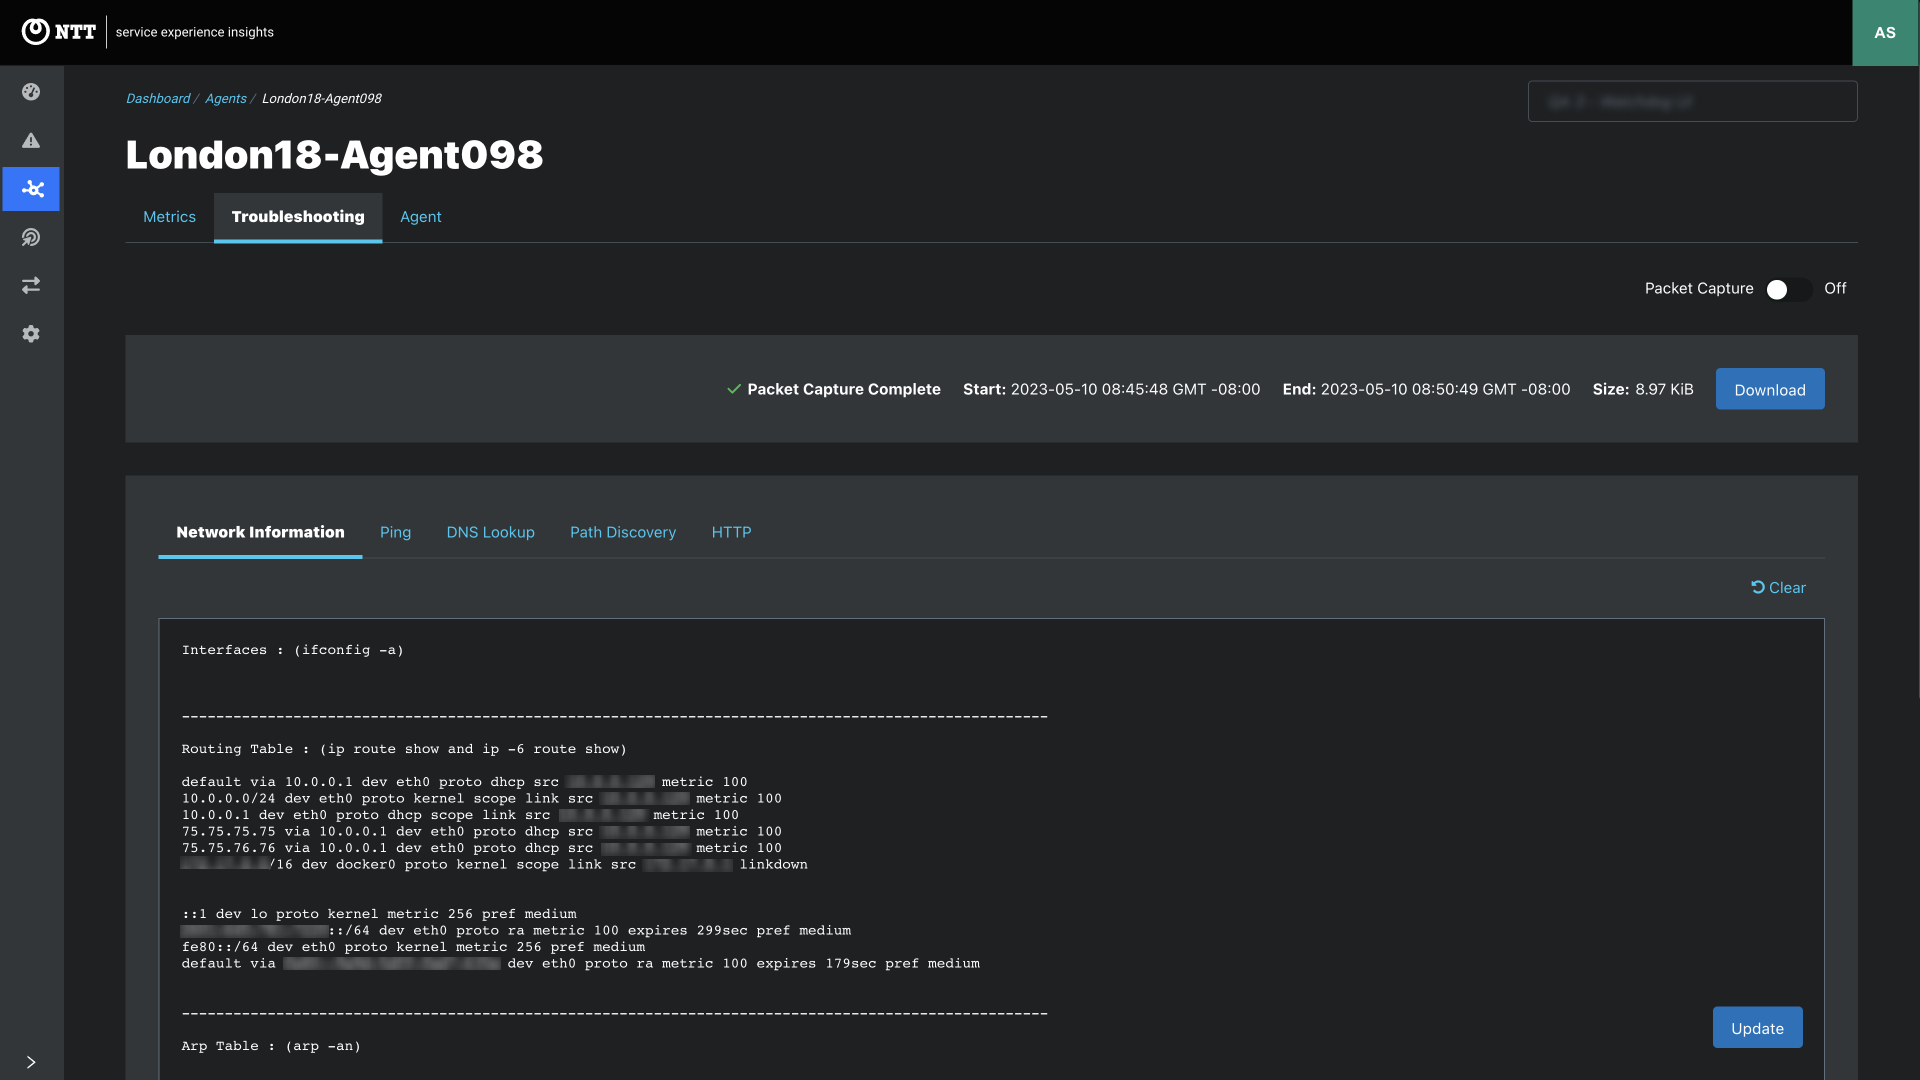Viewport: 1920px width, 1080px height.
Task: Click the London18-Agent098 page title
Action: (x=334, y=155)
